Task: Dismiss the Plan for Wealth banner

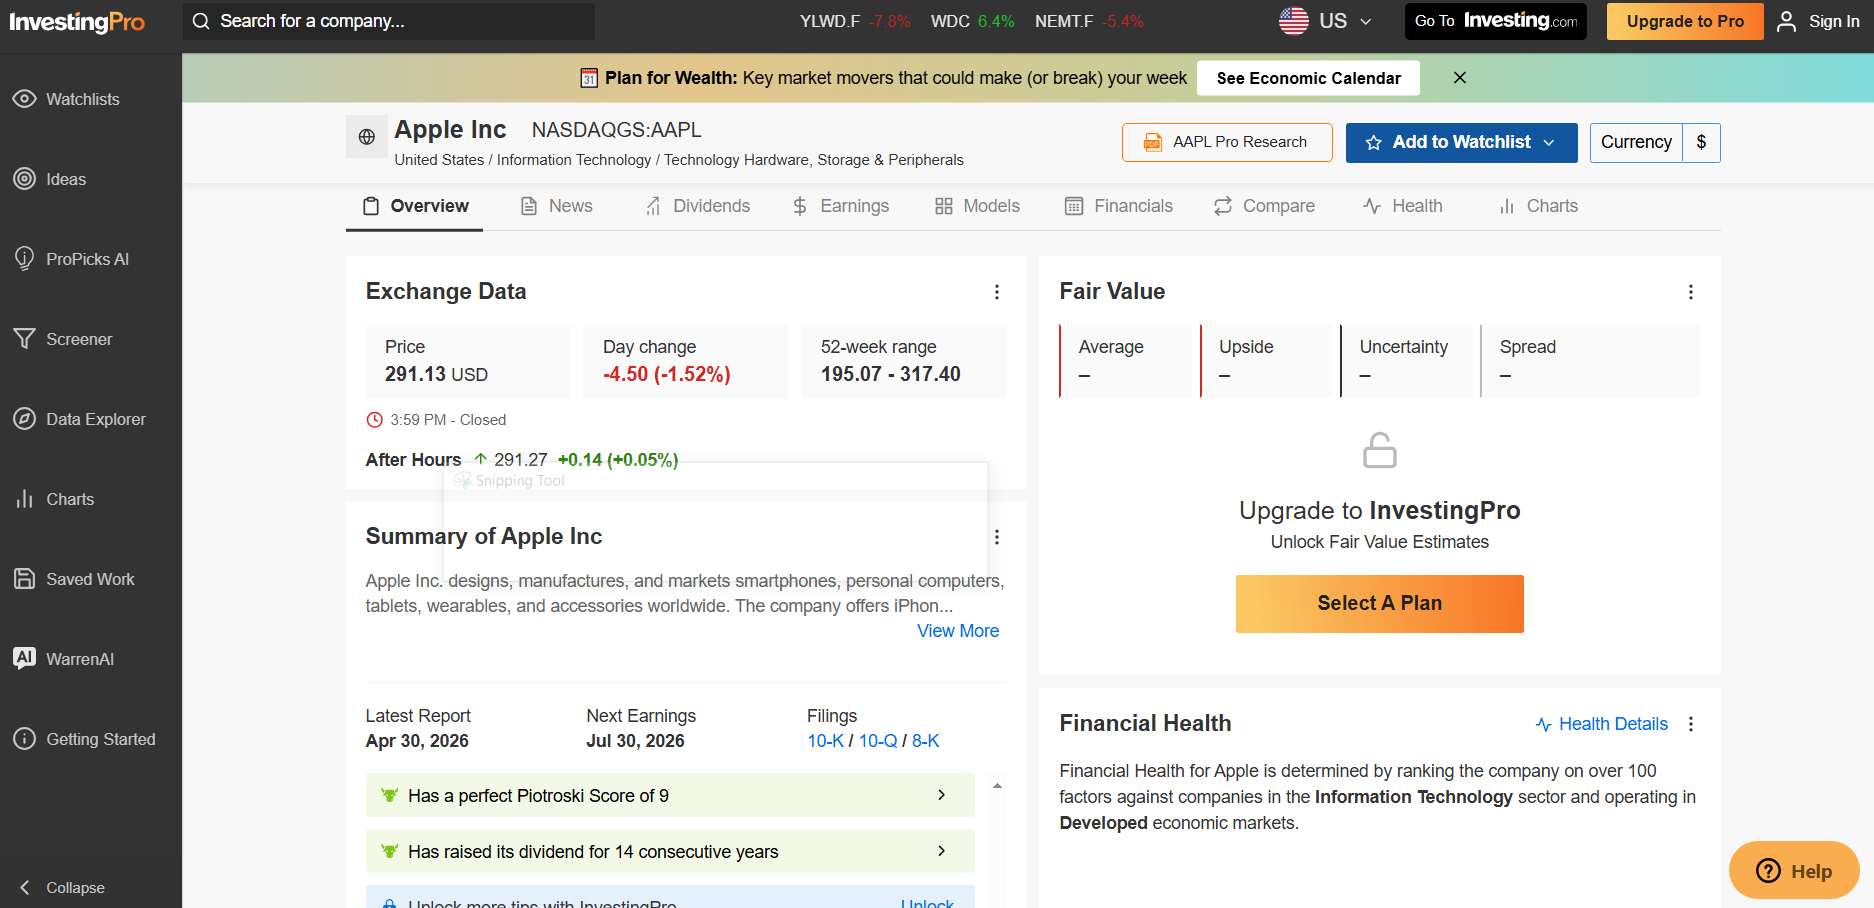Action: click(1460, 78)
